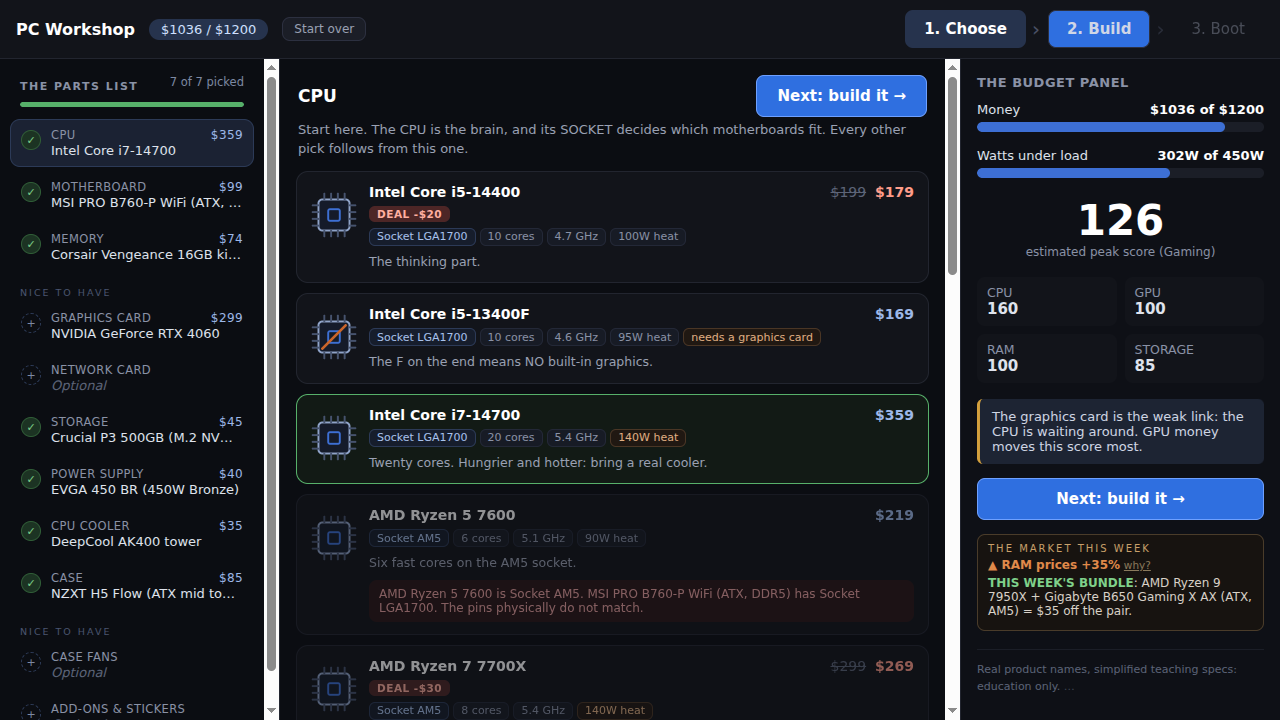Click the Money progress bar
Screen dimensions: 1280x720
pyautogui.click(x=1120, y=127)
